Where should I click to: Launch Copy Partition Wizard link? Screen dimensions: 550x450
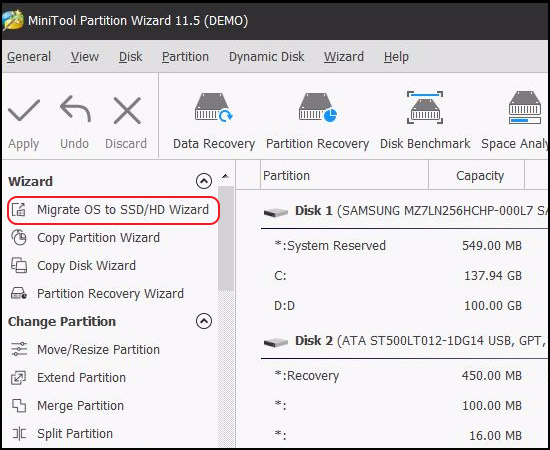coord(98,237)
